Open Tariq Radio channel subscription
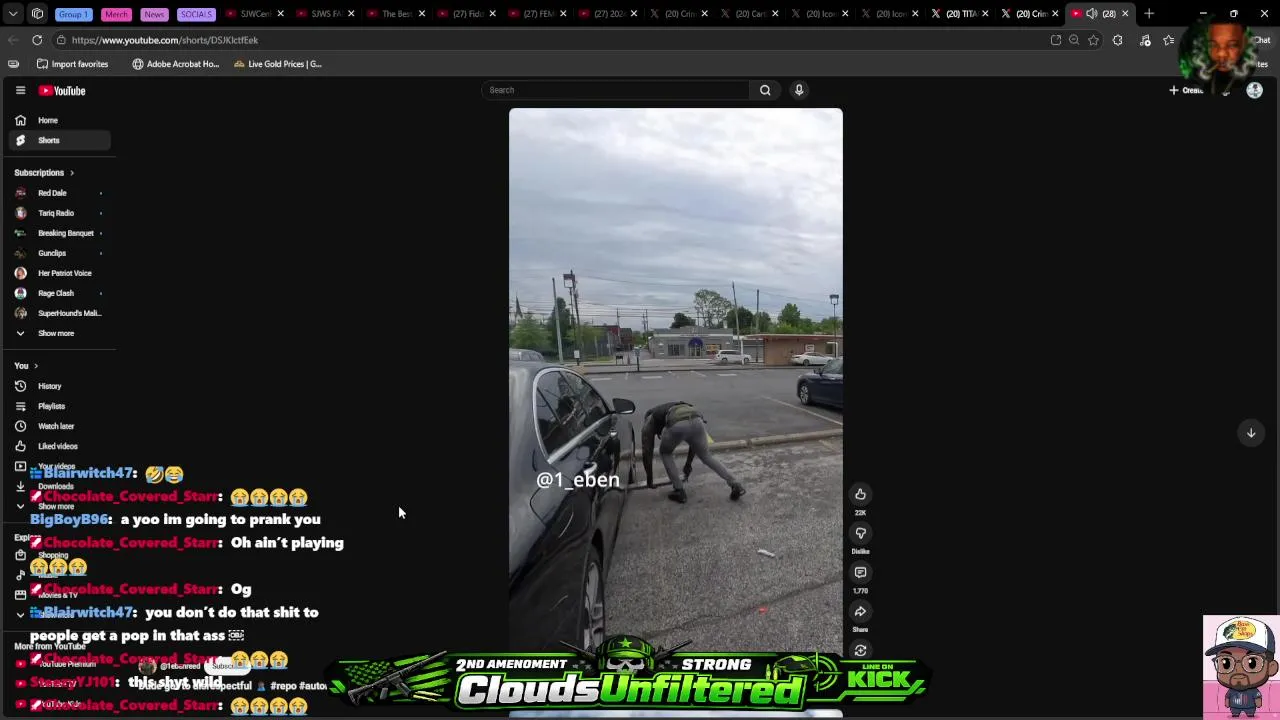This screenshot has height=720, width=1280. [x=59, y=213]
